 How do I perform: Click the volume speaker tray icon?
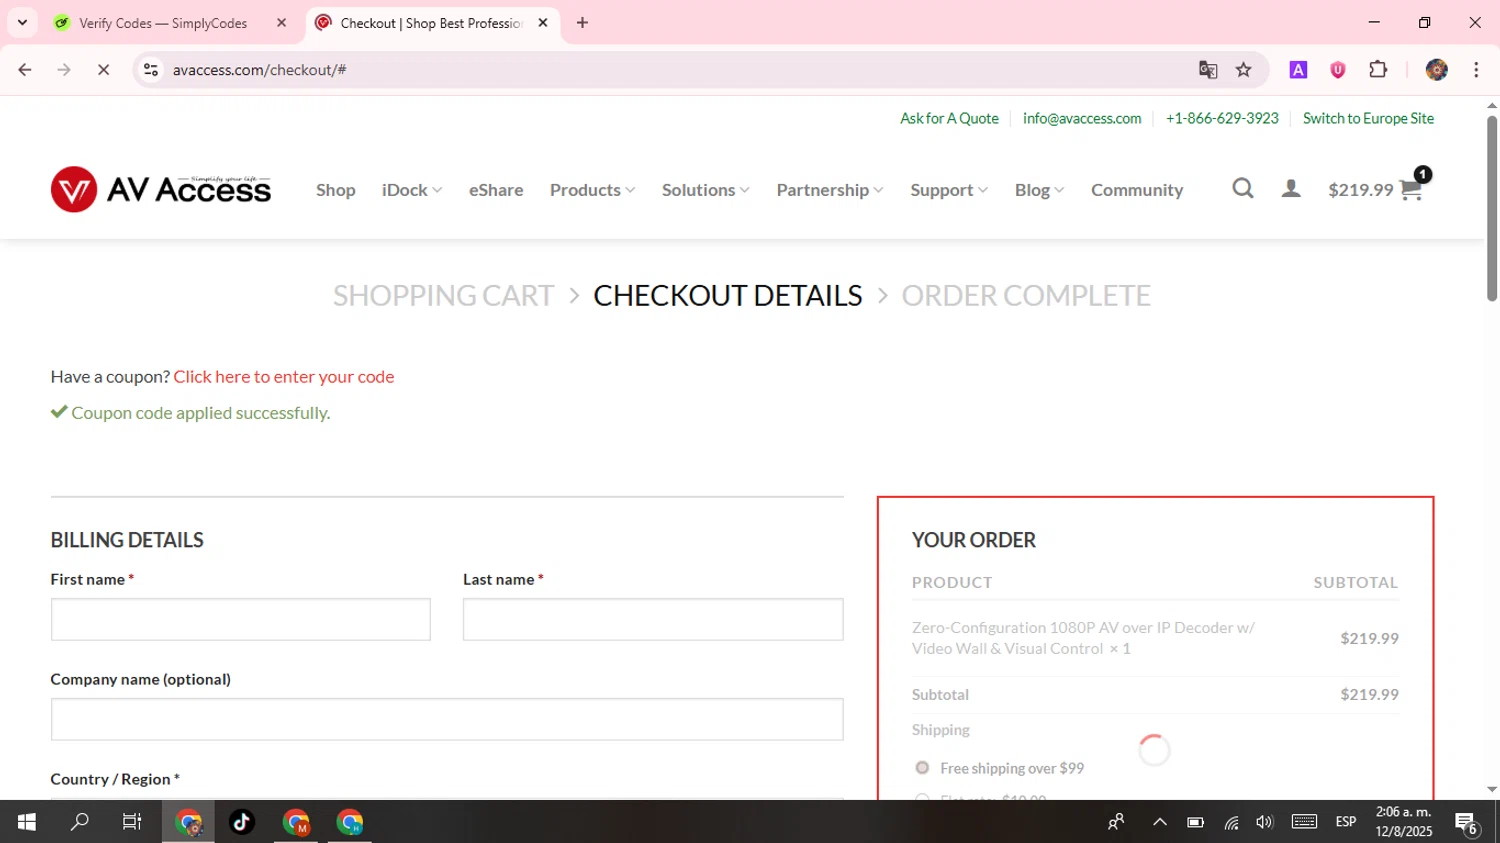[x=1265, y=822]
